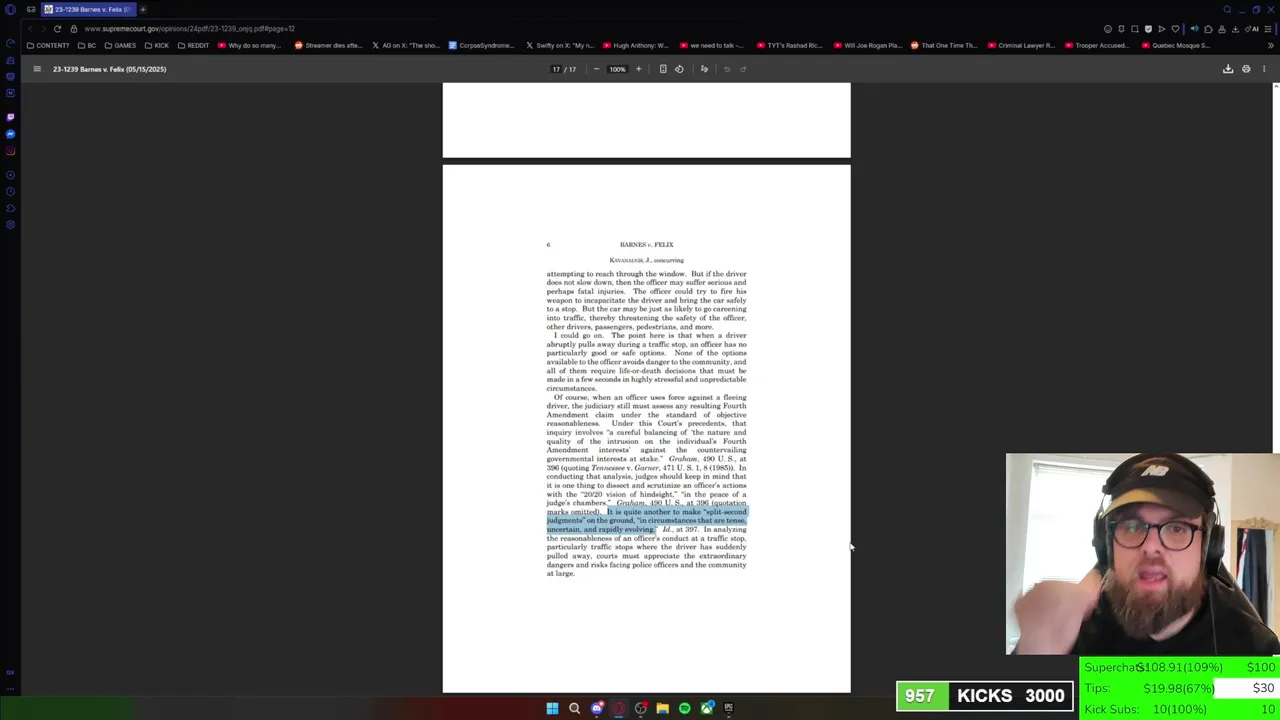The image size is (1280, 720).
Task: Zoom out the PDF with minus button
Action: tap(596, 69)
